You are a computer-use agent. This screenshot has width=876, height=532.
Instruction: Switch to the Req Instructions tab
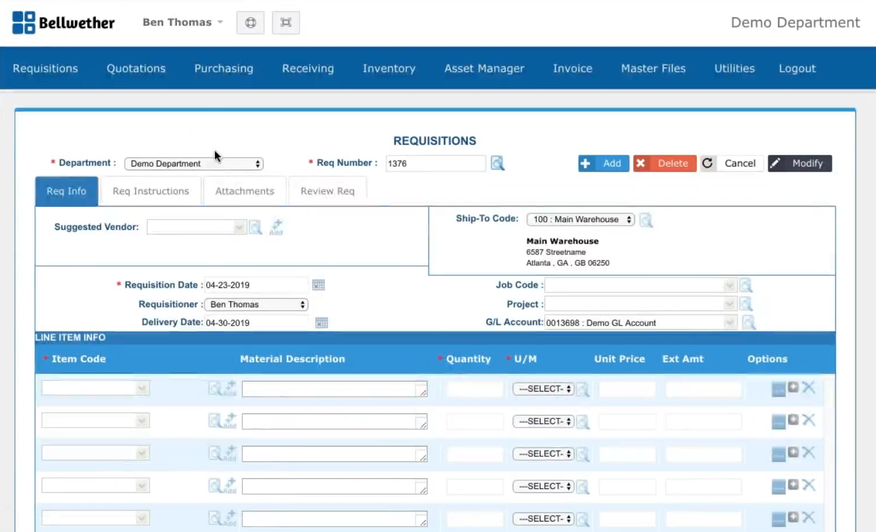150,191
